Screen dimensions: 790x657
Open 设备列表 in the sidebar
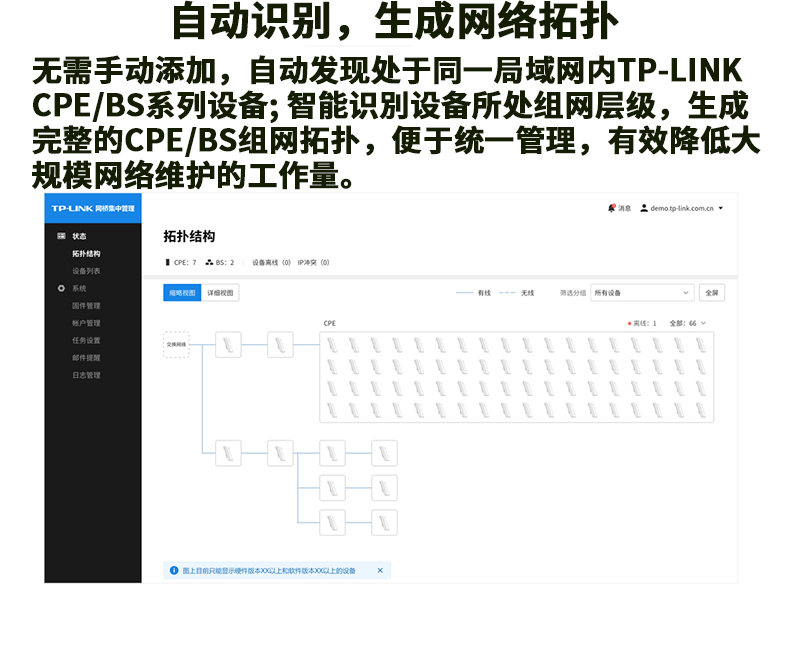coord(86,271)
